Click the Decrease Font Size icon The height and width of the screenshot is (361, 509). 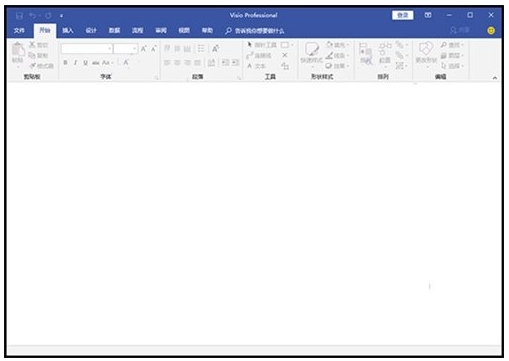154,49
